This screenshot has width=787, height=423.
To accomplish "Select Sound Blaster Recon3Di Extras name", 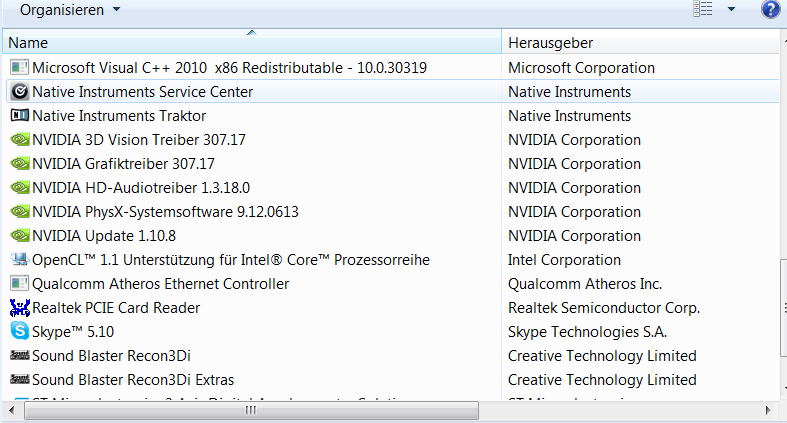I will click(133, 380).
